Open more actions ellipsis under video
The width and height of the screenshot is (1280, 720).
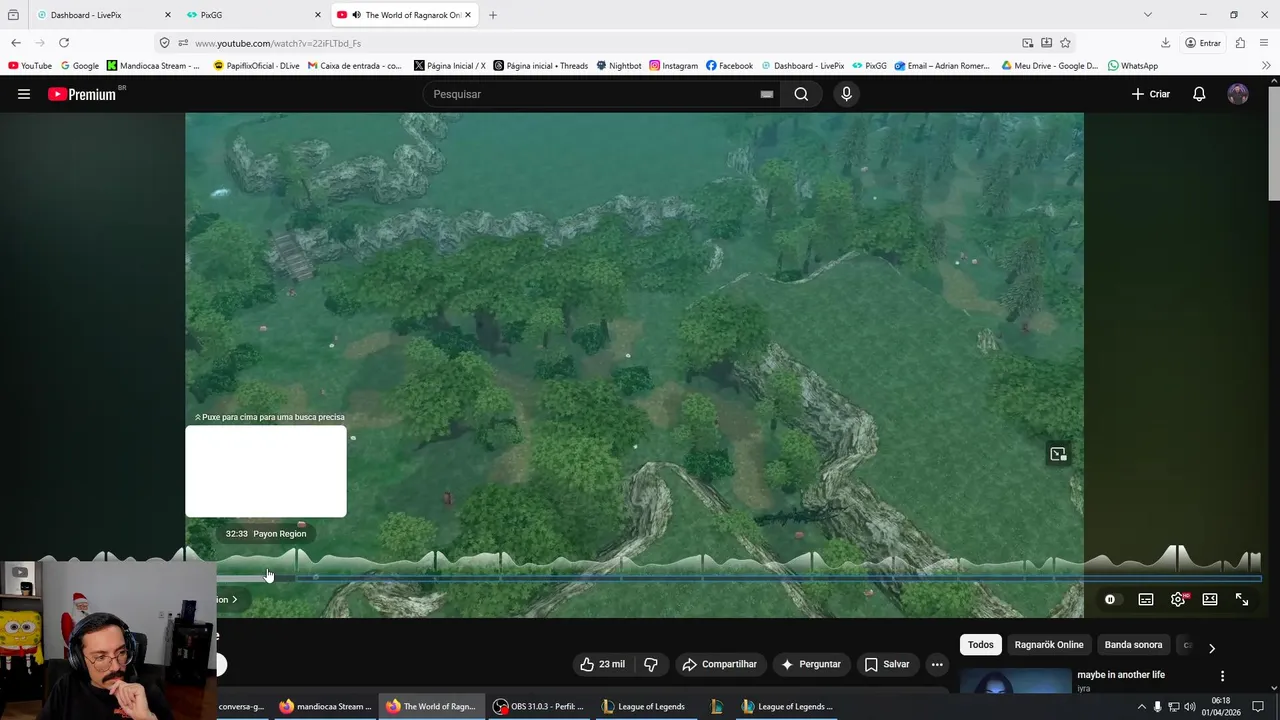937,664
